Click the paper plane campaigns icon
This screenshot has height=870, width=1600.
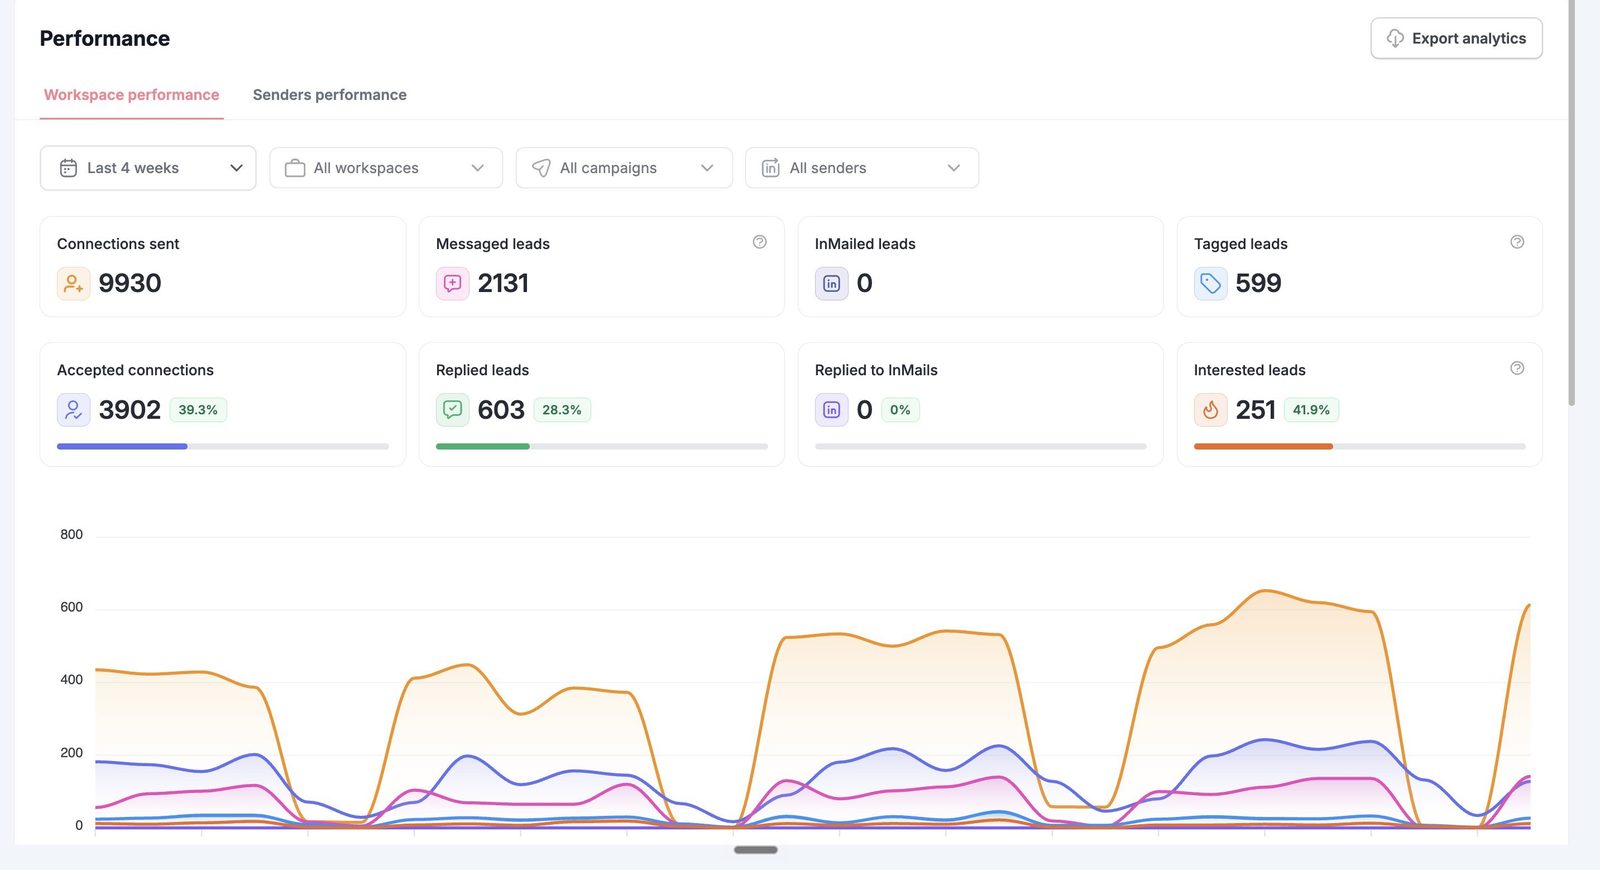(x=541, y=168)
